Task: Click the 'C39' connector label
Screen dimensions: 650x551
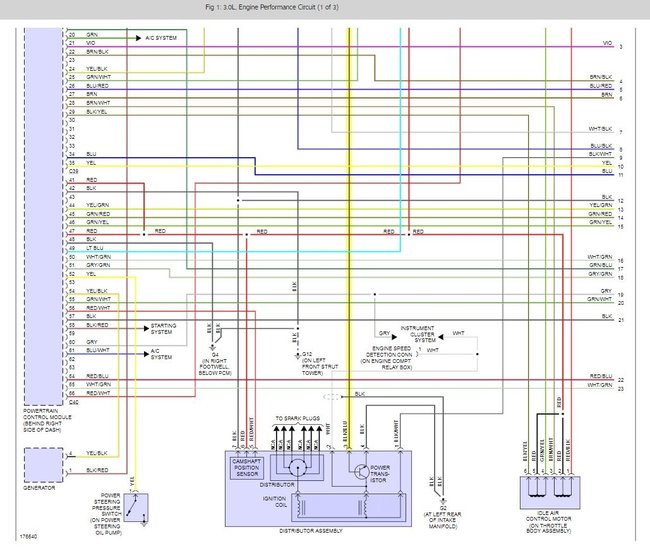Action: click(73, 171)
